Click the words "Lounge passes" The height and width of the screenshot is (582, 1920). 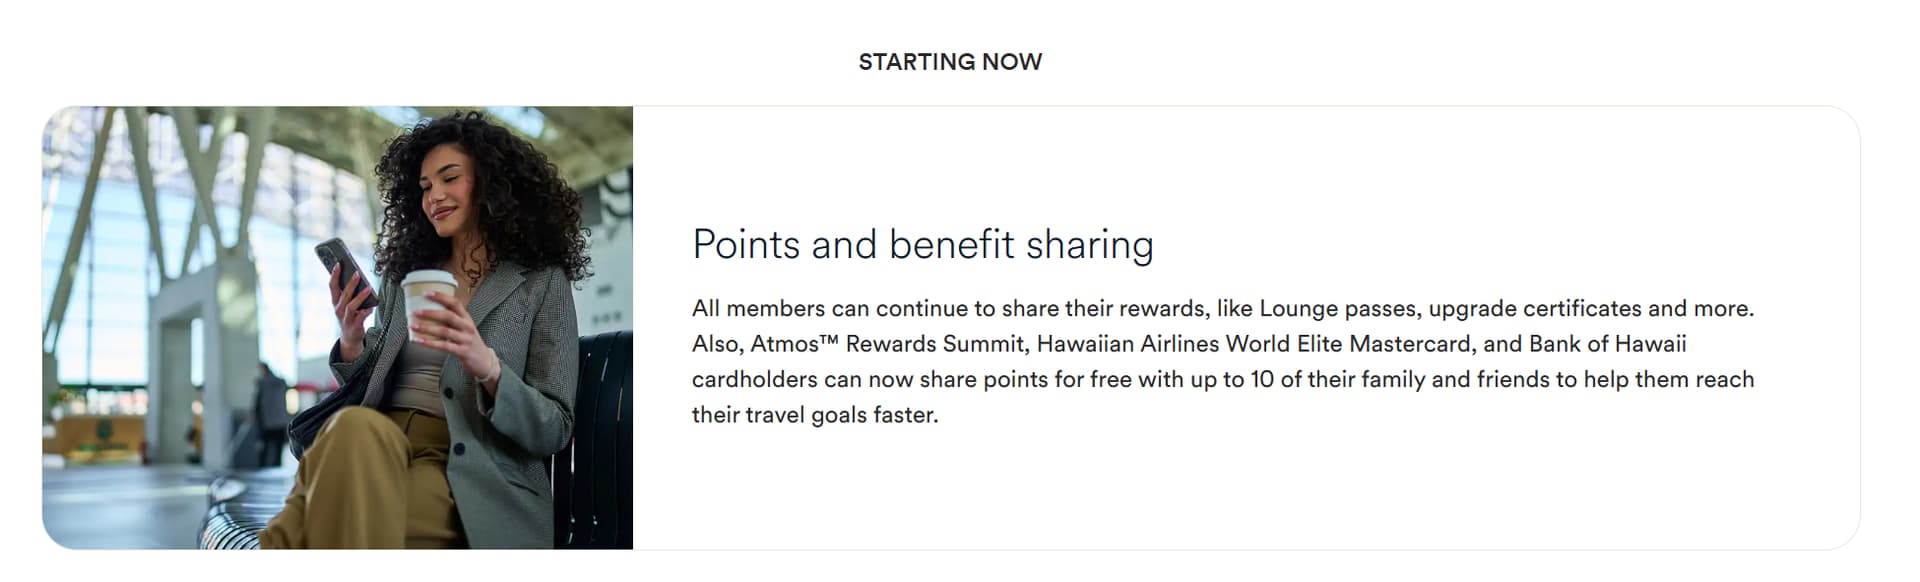coord(1337,309)
